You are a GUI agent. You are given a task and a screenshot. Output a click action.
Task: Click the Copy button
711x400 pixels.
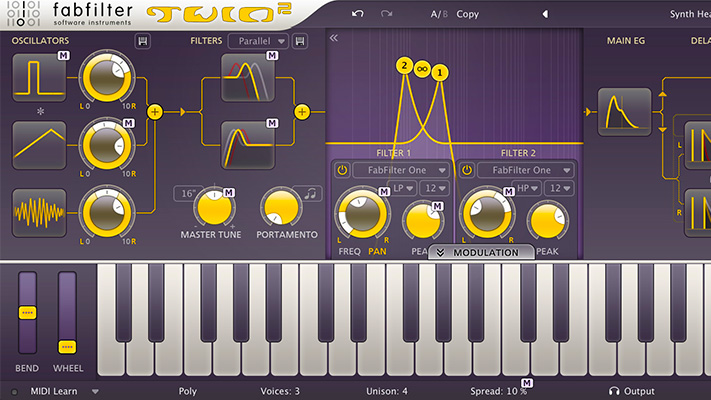point(468,14)
